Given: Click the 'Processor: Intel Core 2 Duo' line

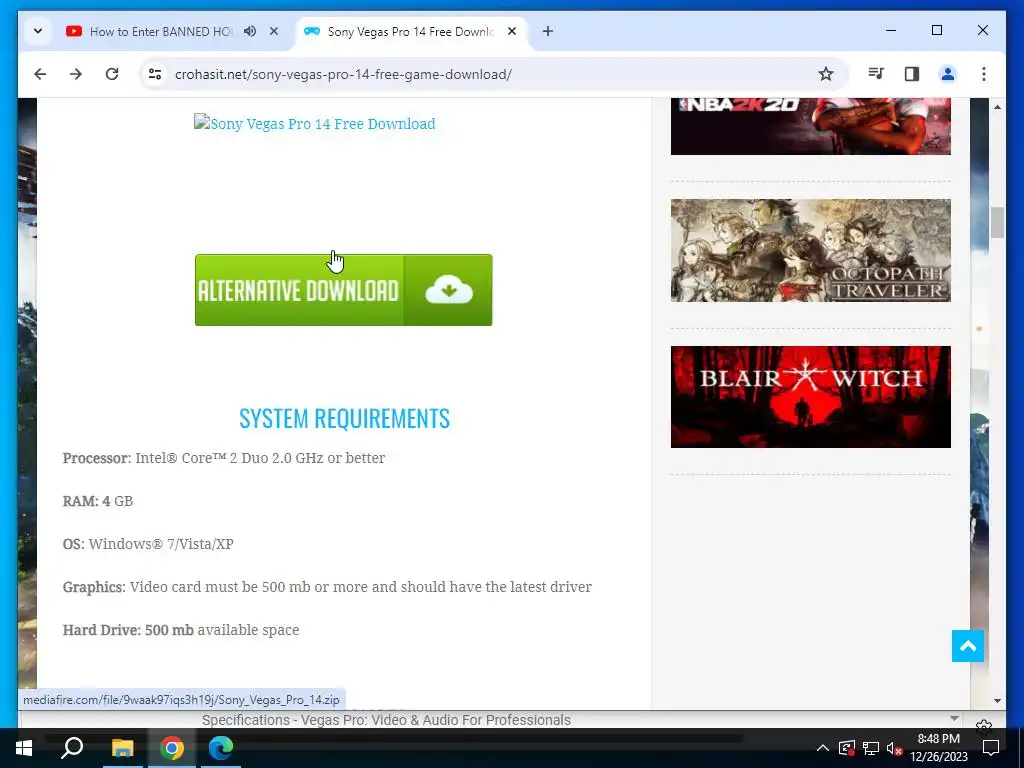Looking at the screenshot, I should (x=224, y=458).
